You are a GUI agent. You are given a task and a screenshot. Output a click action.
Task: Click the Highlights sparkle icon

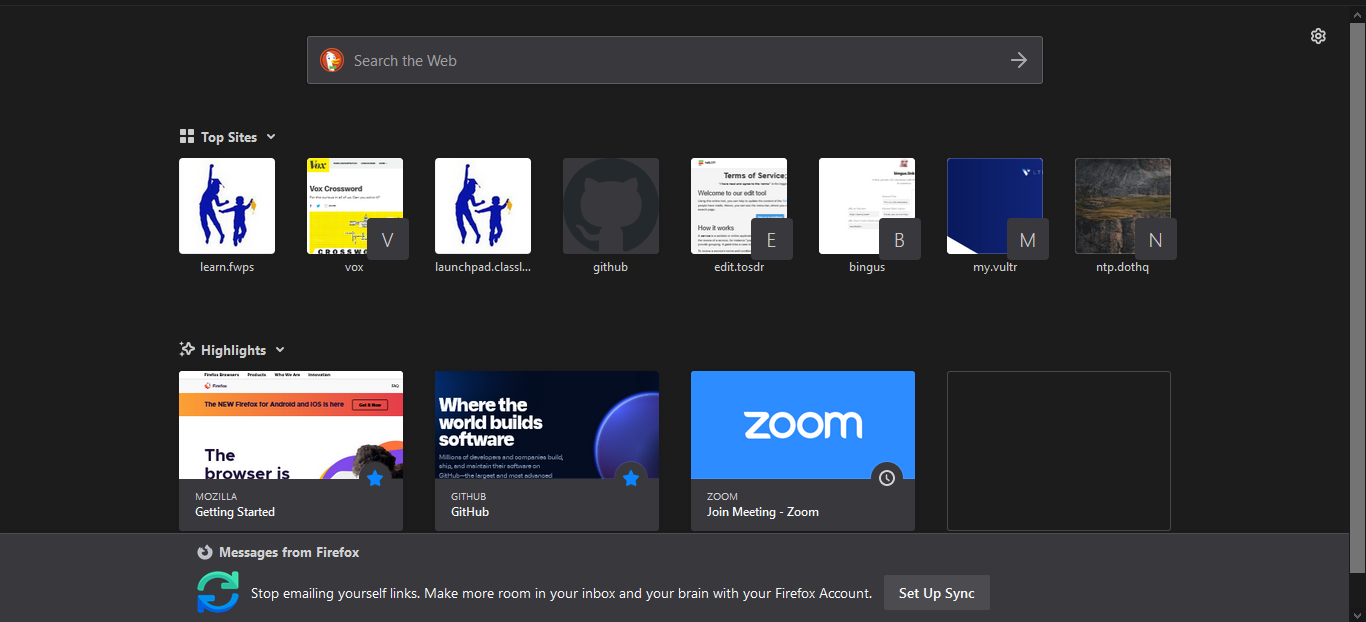187,349
